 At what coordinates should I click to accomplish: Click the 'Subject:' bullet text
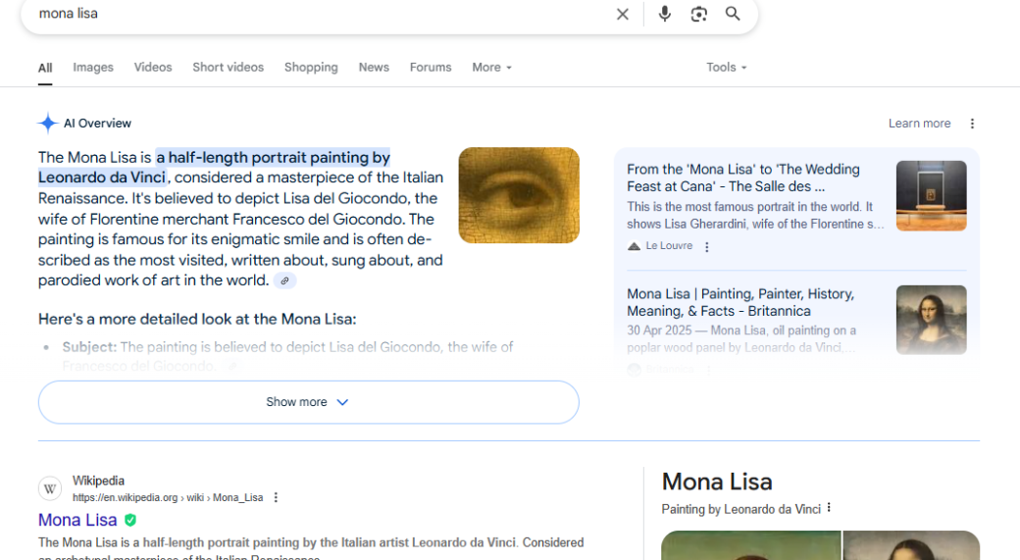tap(89, 347)
